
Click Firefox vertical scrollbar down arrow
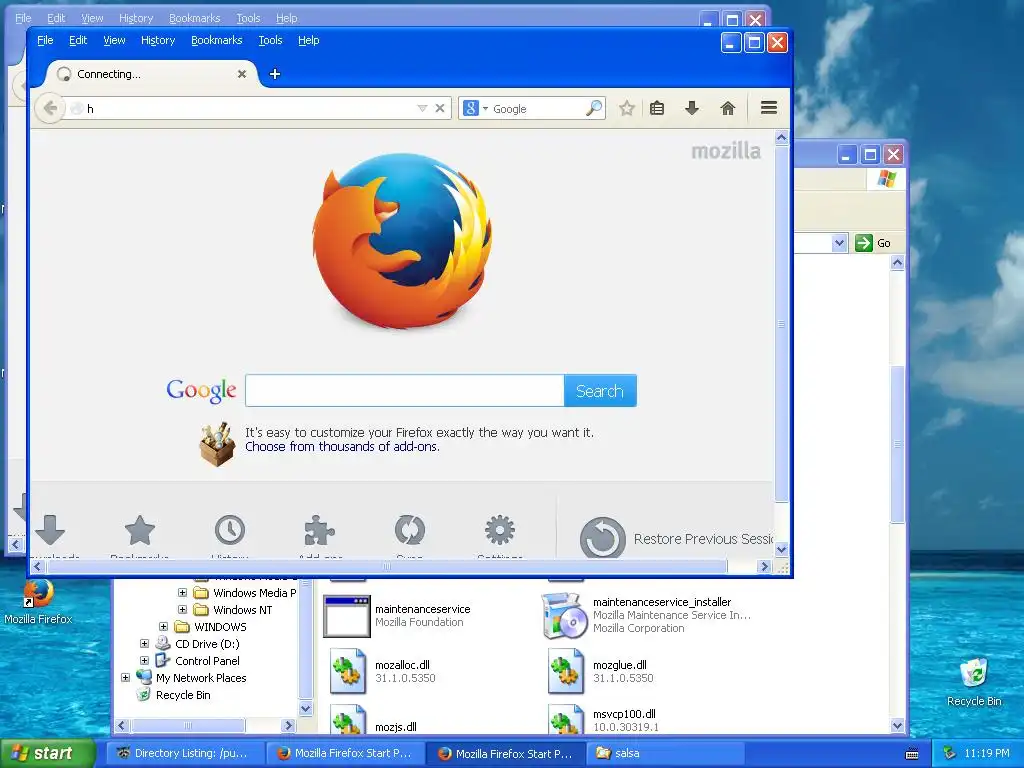click(x=782, y=549)
